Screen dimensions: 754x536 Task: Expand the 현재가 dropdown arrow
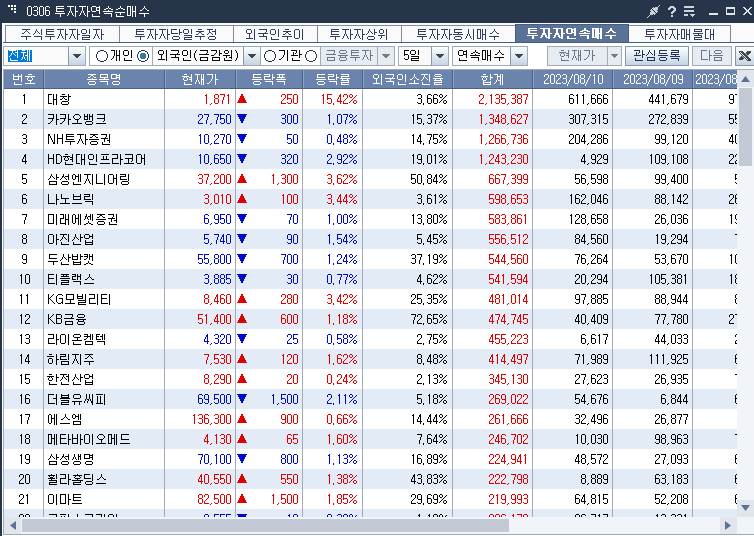(614, 56)
